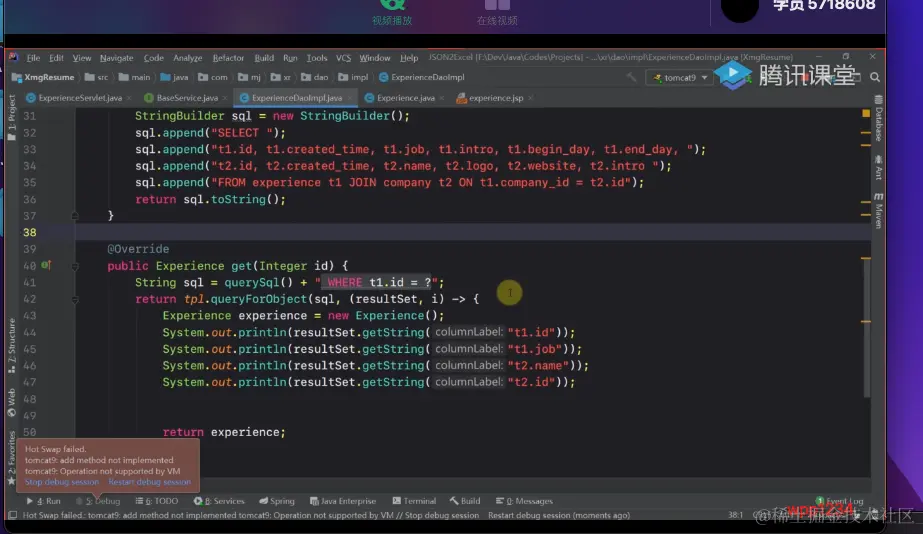Close the Experience.java tab

click(x=441, y=98)
